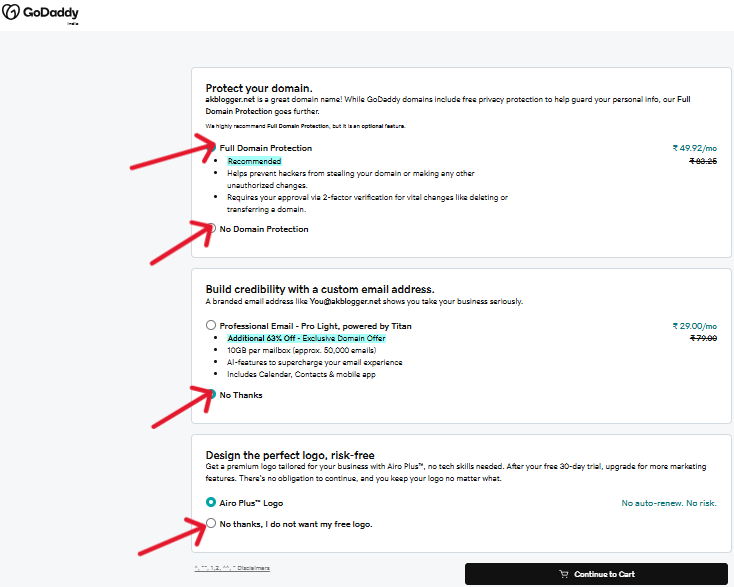Click the 10GB per mailbox bullet text

coord(301,350)
